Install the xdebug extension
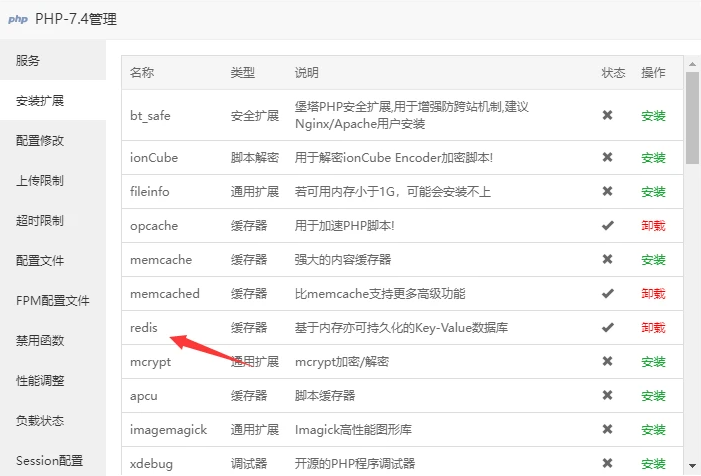701x476 pixels. pyautogui.click(x=653, y=463)
